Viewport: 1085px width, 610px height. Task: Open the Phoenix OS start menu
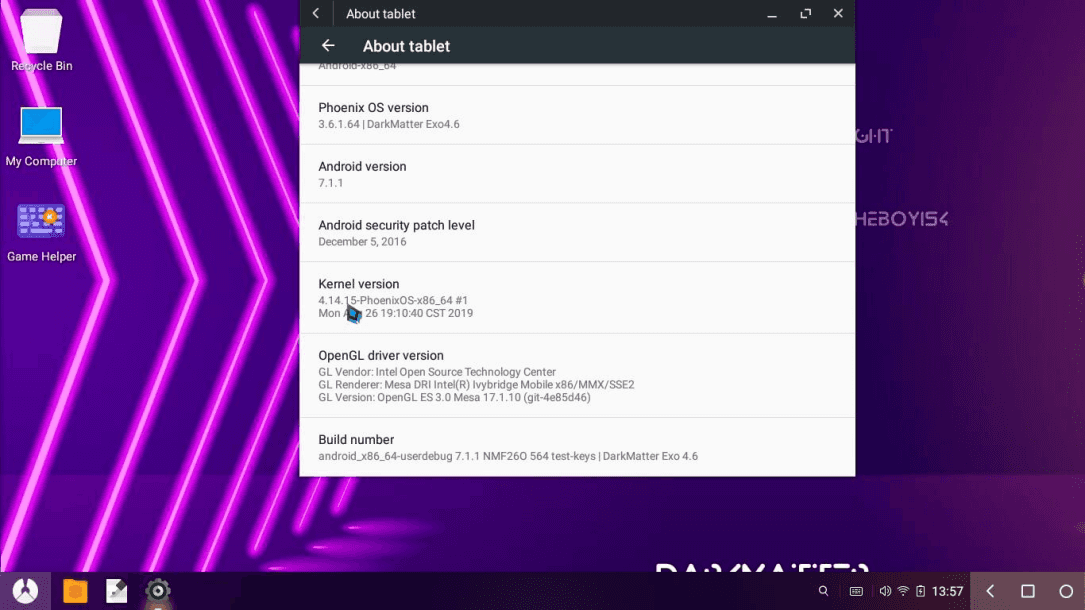(26, 591)
